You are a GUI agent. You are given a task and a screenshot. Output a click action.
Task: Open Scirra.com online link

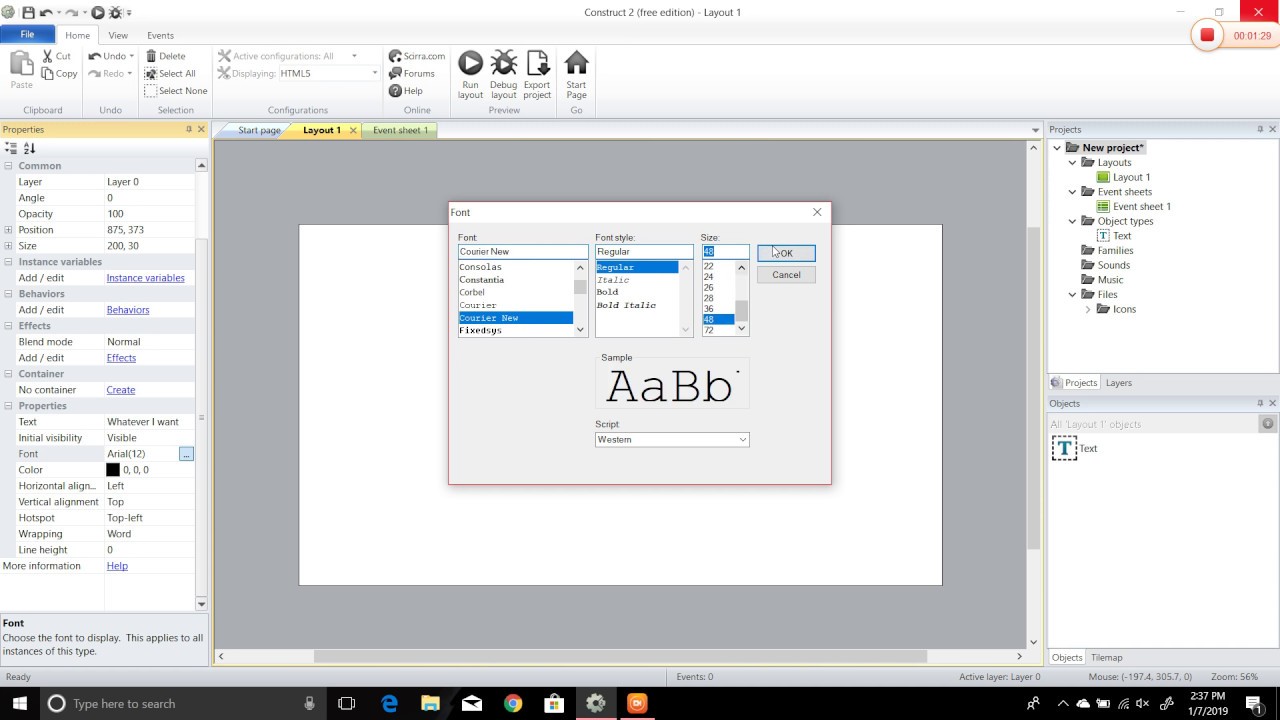pyautogui.click(x=417, y=56)
